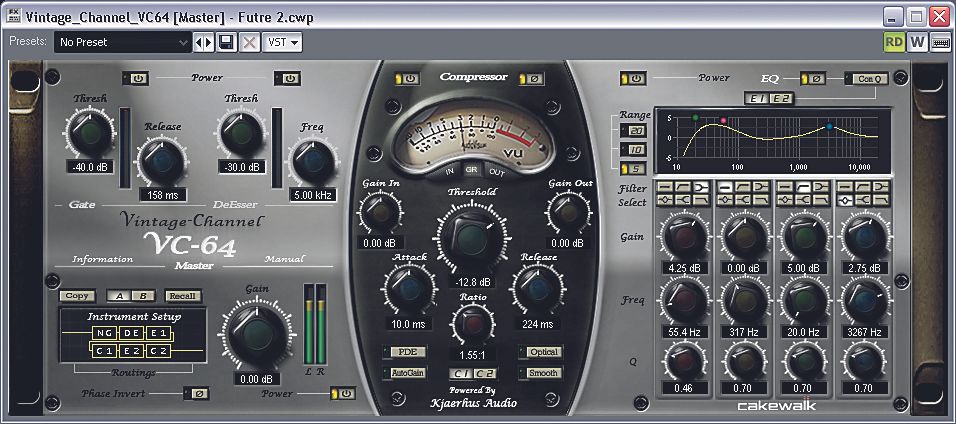This screenshot has height=424, width=956.
Task: Toggle Phase Invert in the Master section
Action: click(x=196, y=394)
